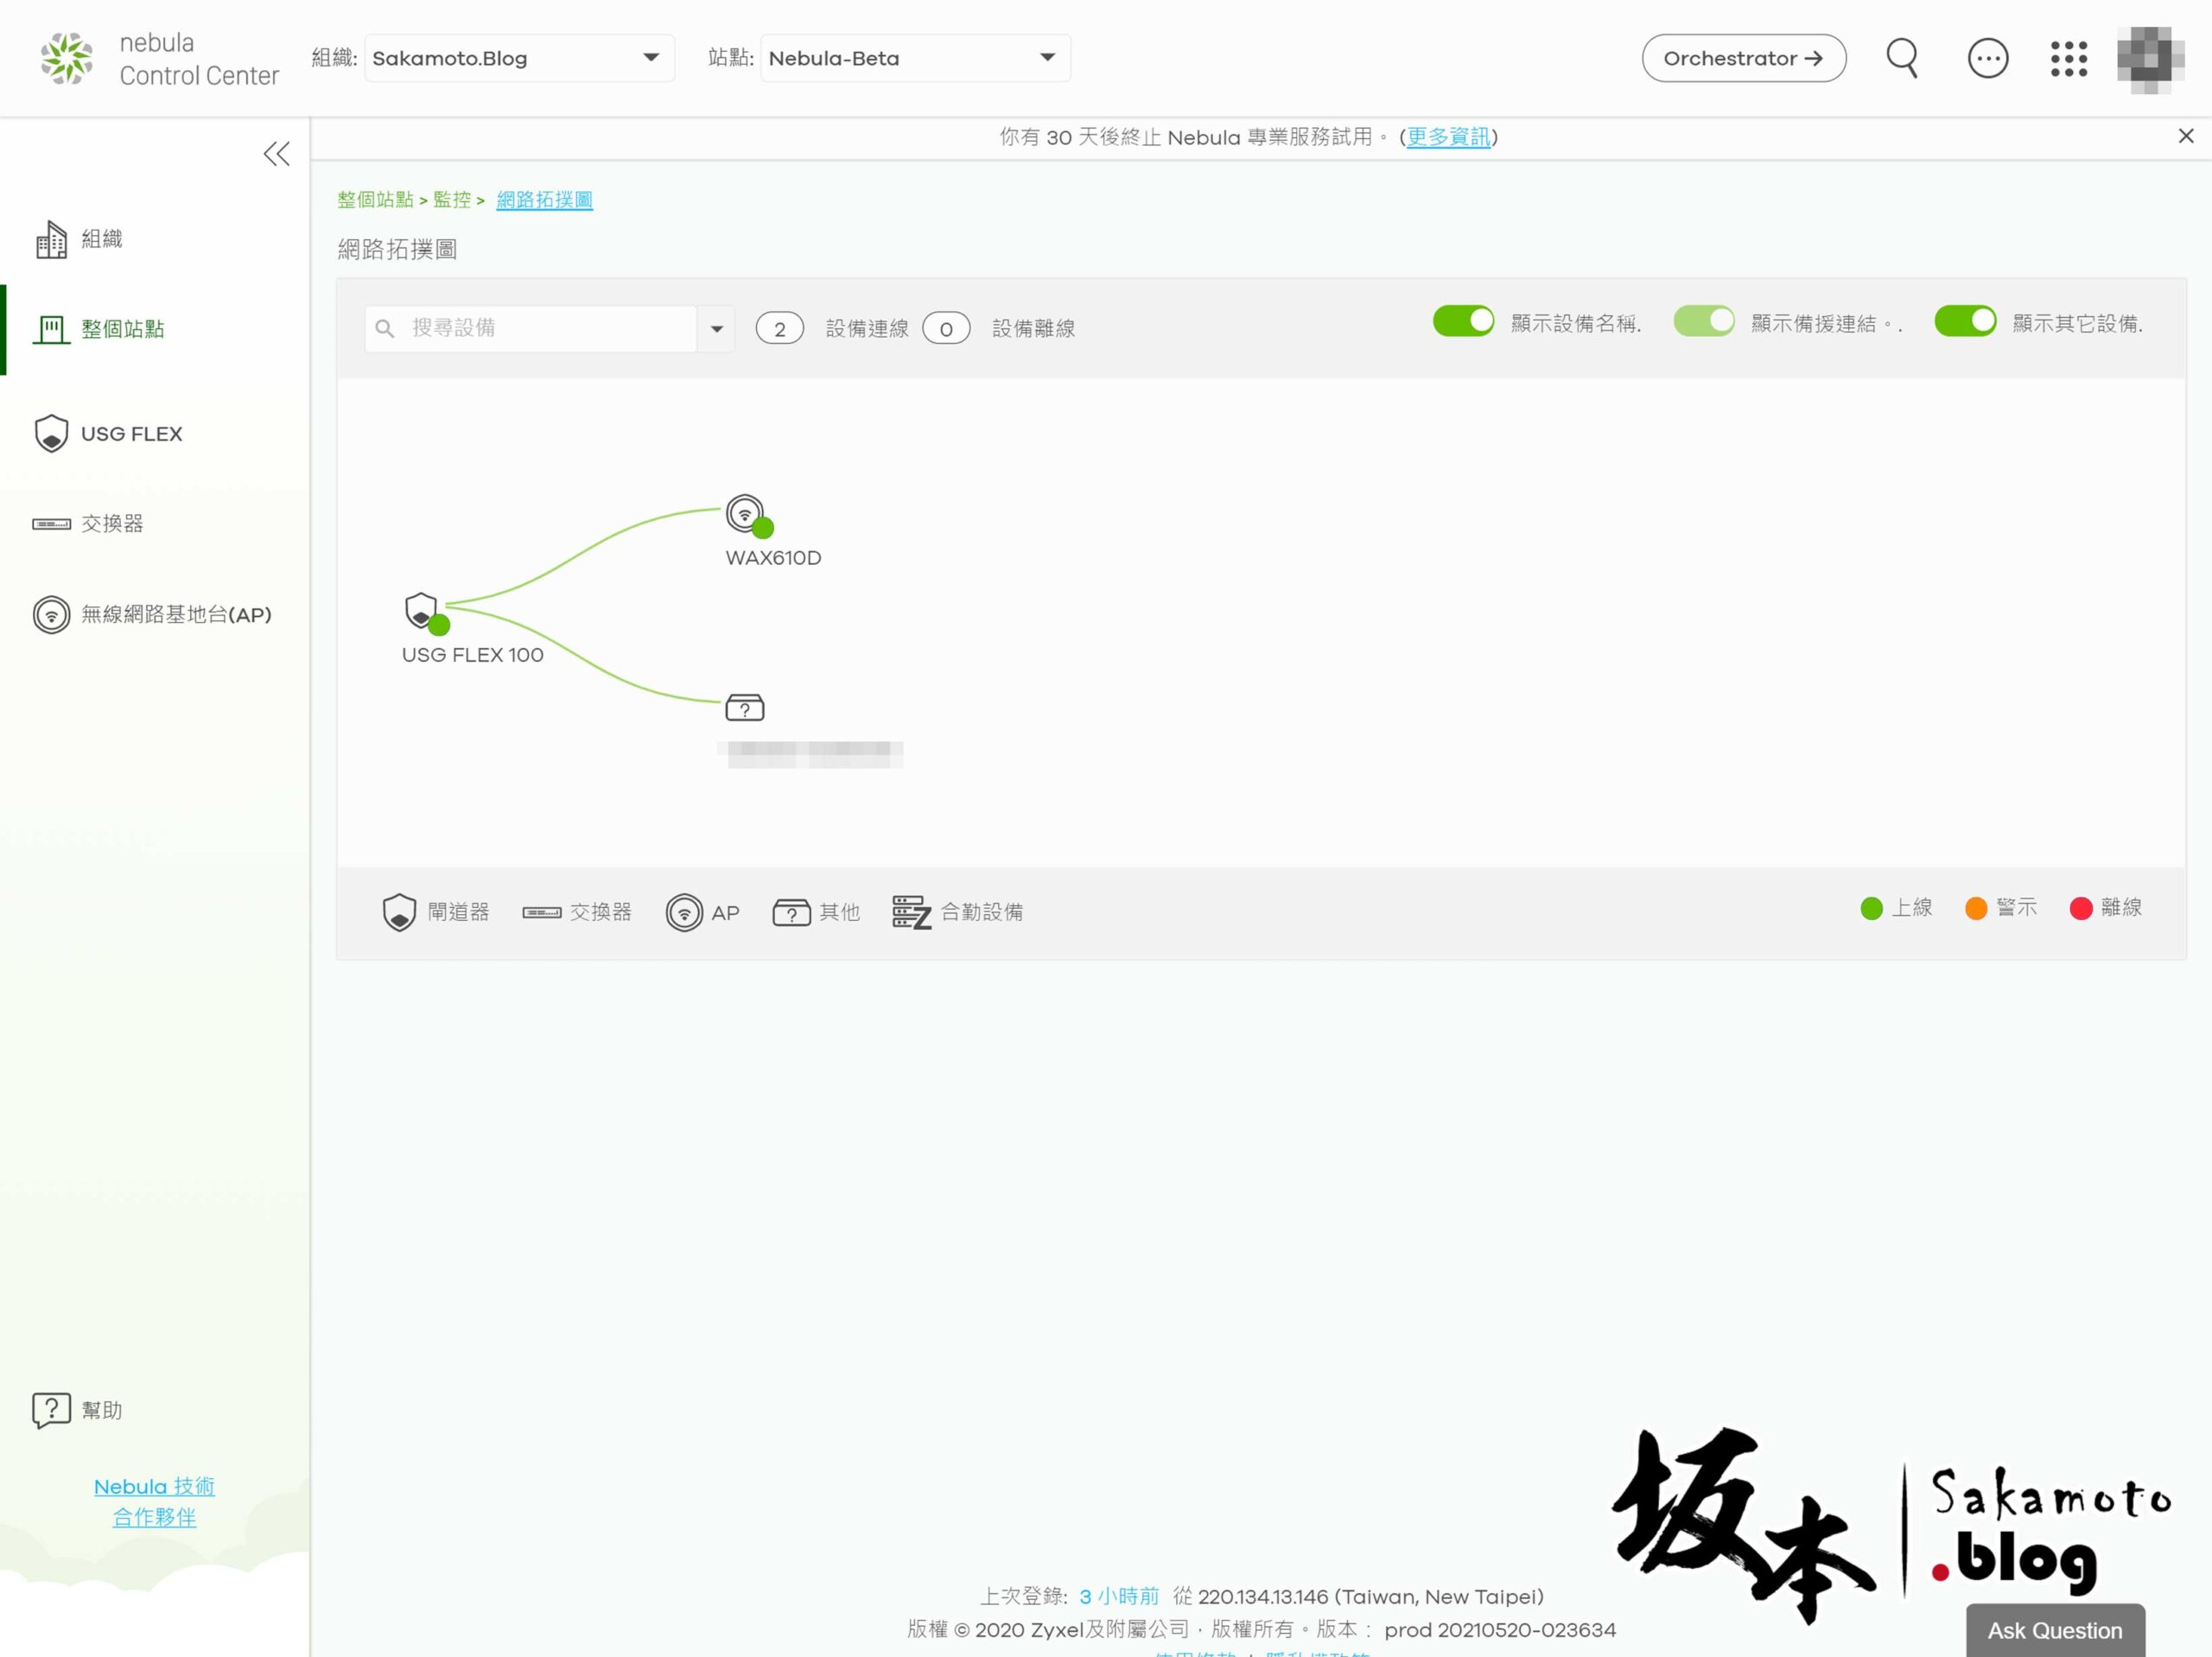Select the 組織 sidebar menu item

point(78,239)
